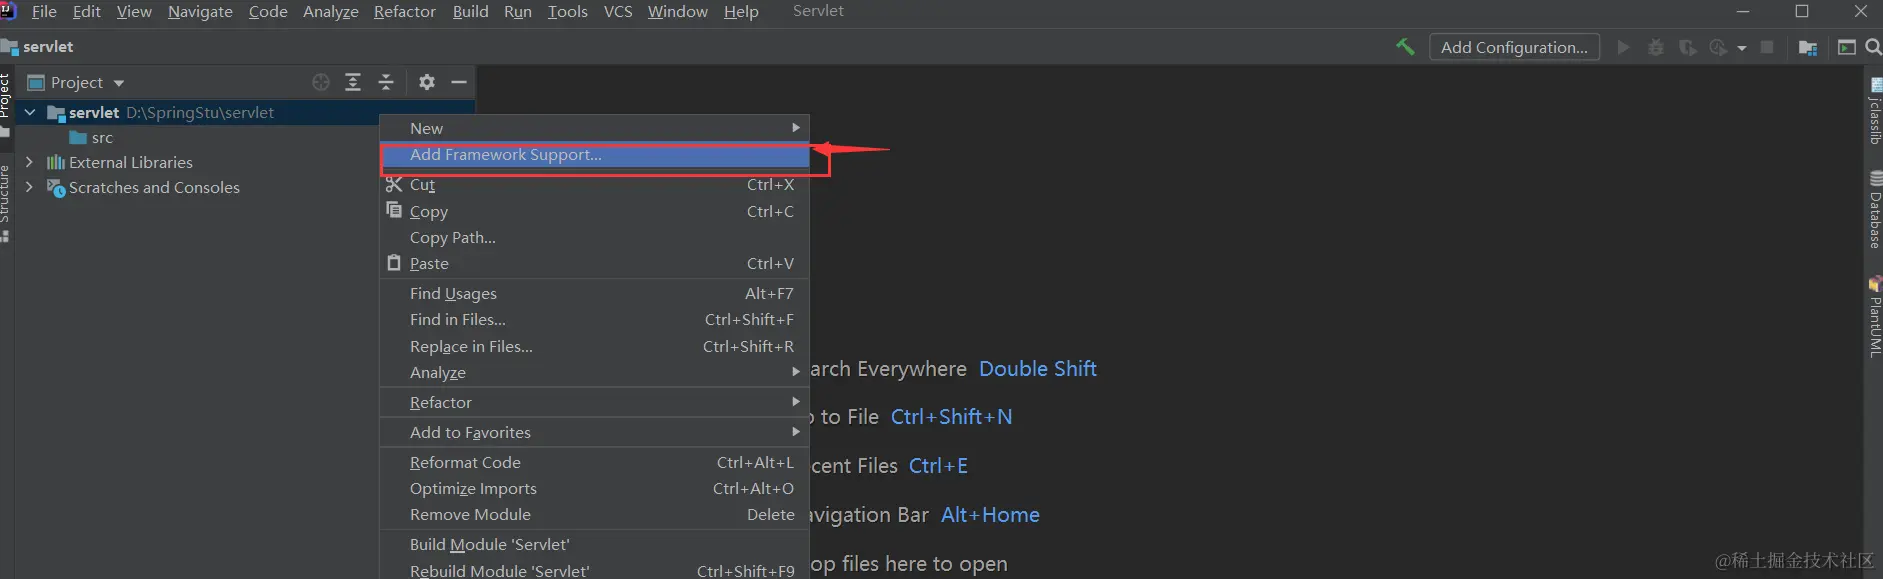Click the Build Project hammer icon

pyautogui.click(x=1405, y=47)
